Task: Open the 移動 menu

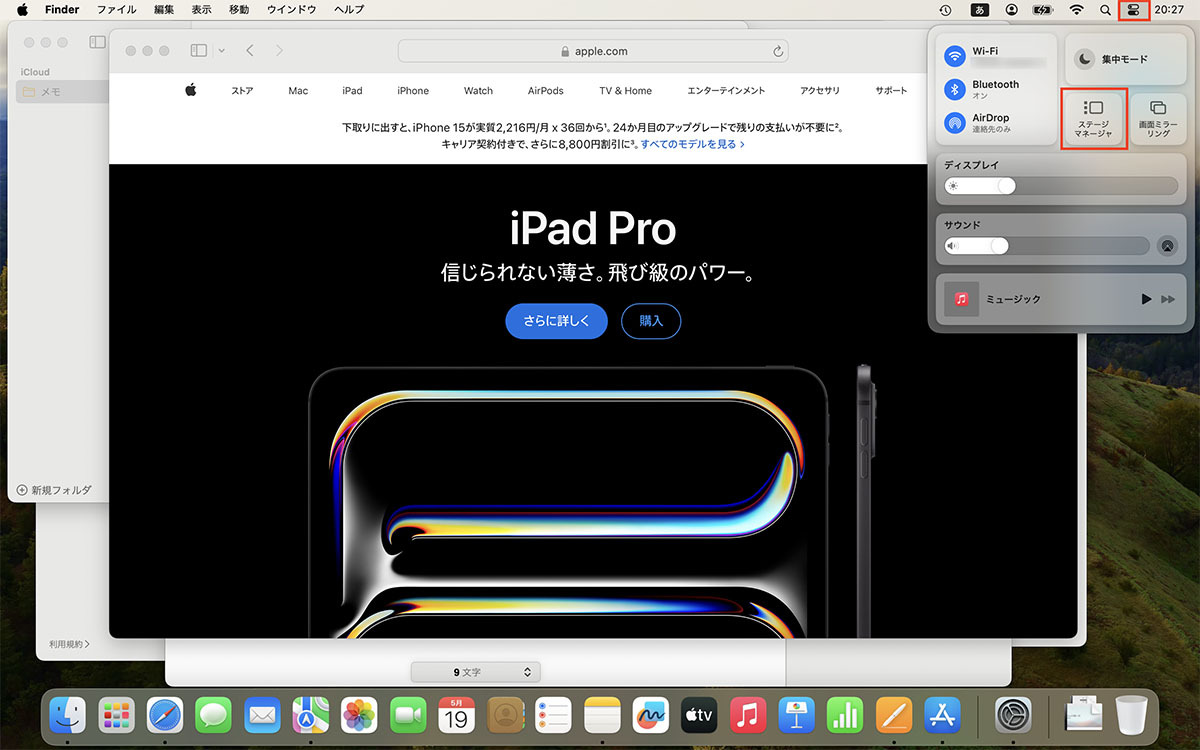Action: (x=239, y=9)
